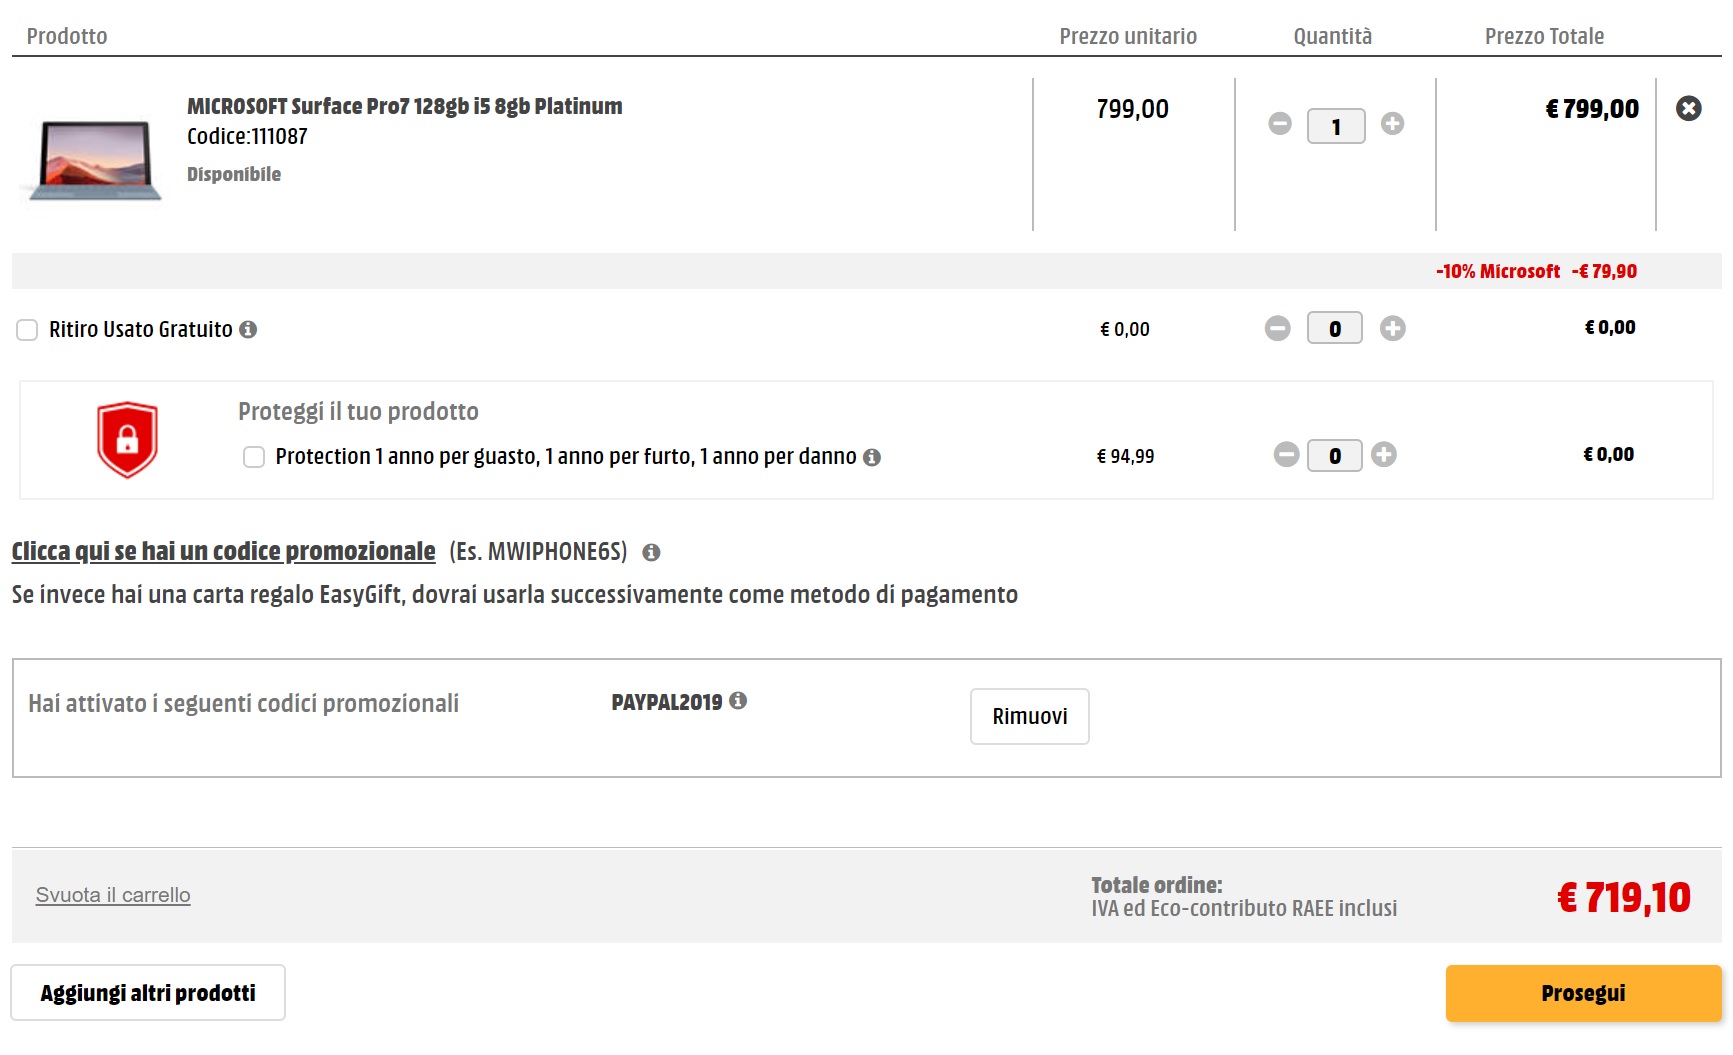Viewport: 1733px width, 1055px height.
Task: Show info next to promo code example
Action: coord(651,552)
